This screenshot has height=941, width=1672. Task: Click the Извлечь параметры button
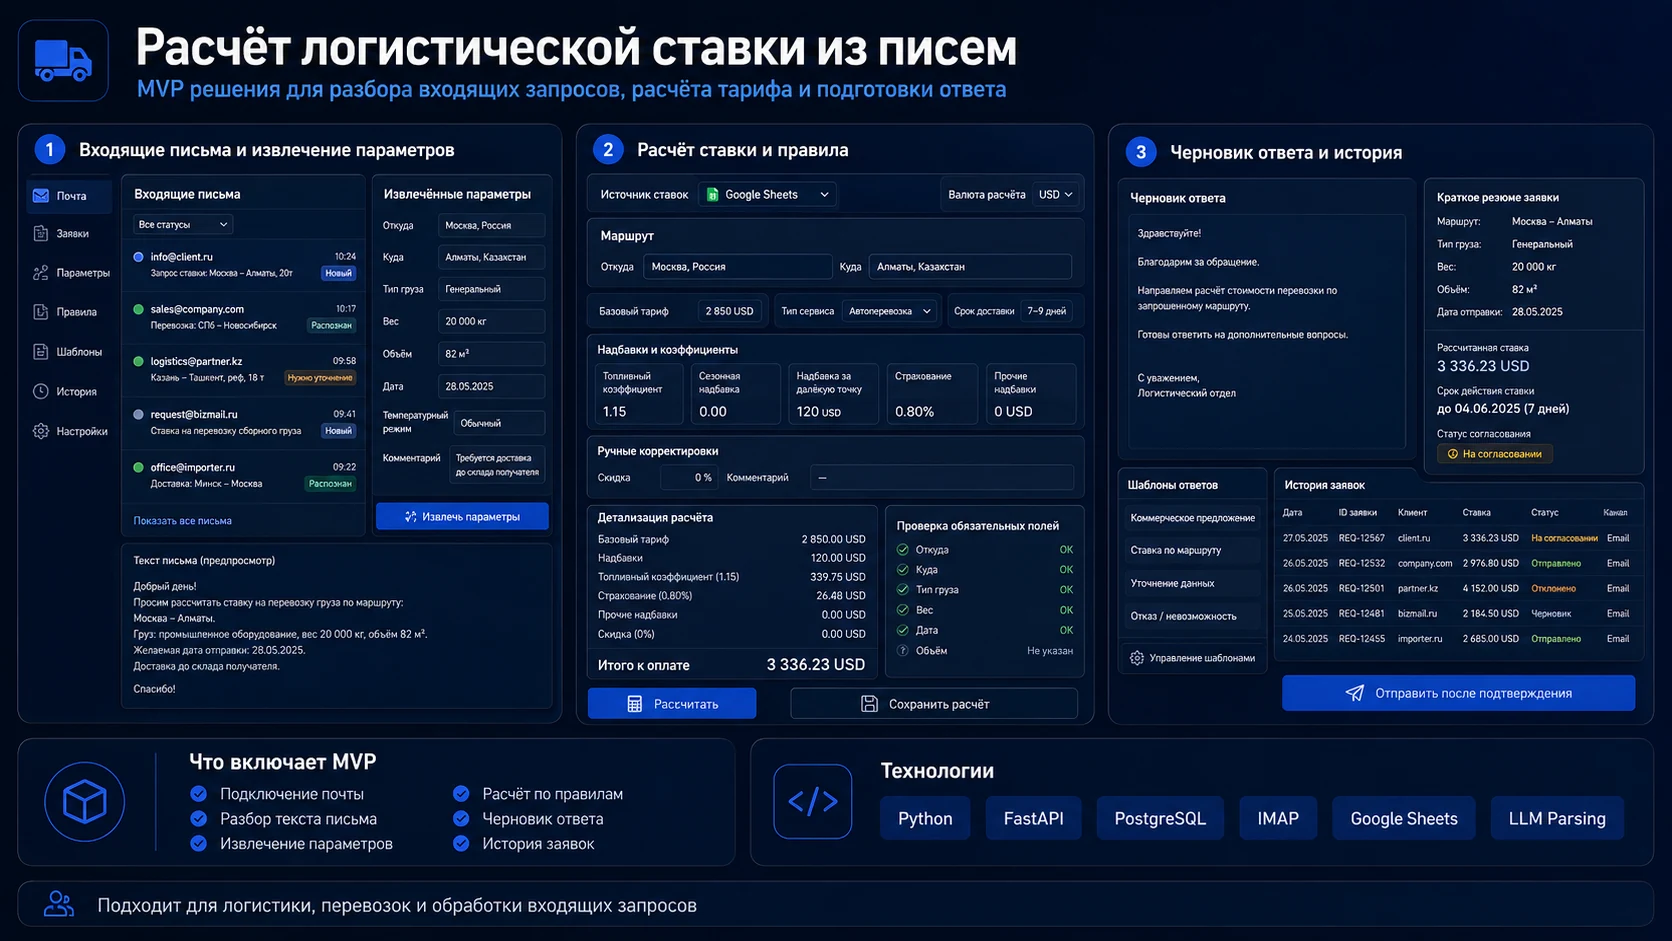462,517
